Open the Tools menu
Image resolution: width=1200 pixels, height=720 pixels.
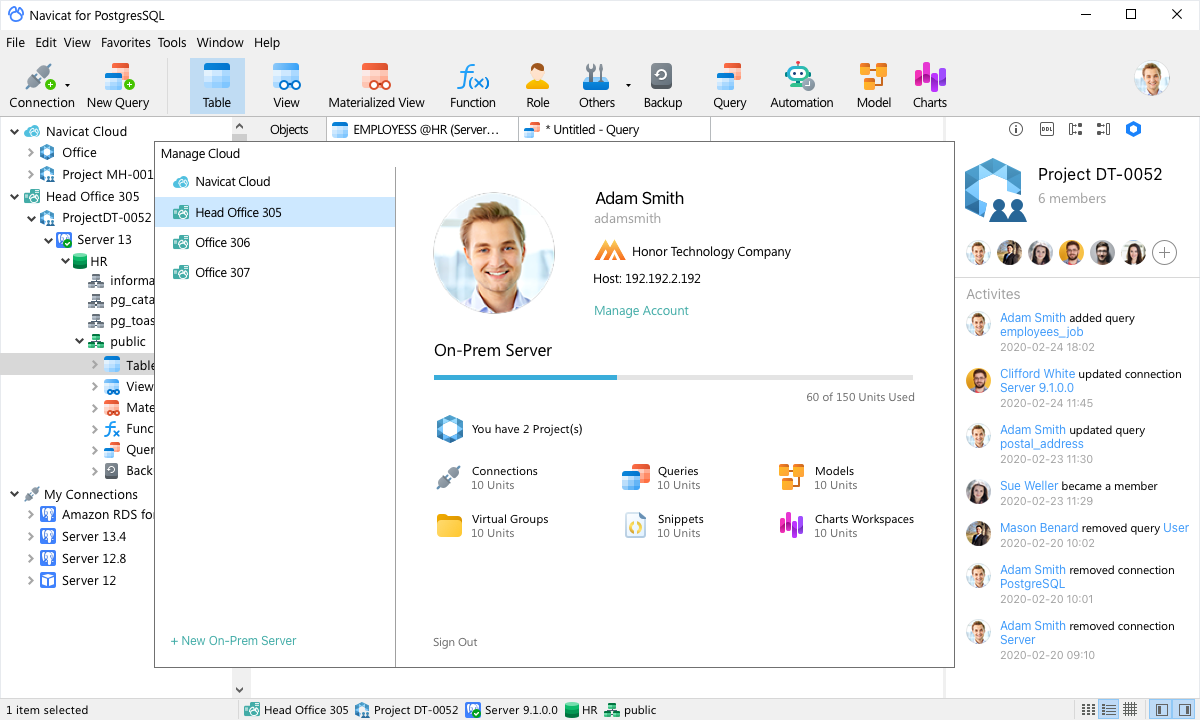click(x=172, y=43)
